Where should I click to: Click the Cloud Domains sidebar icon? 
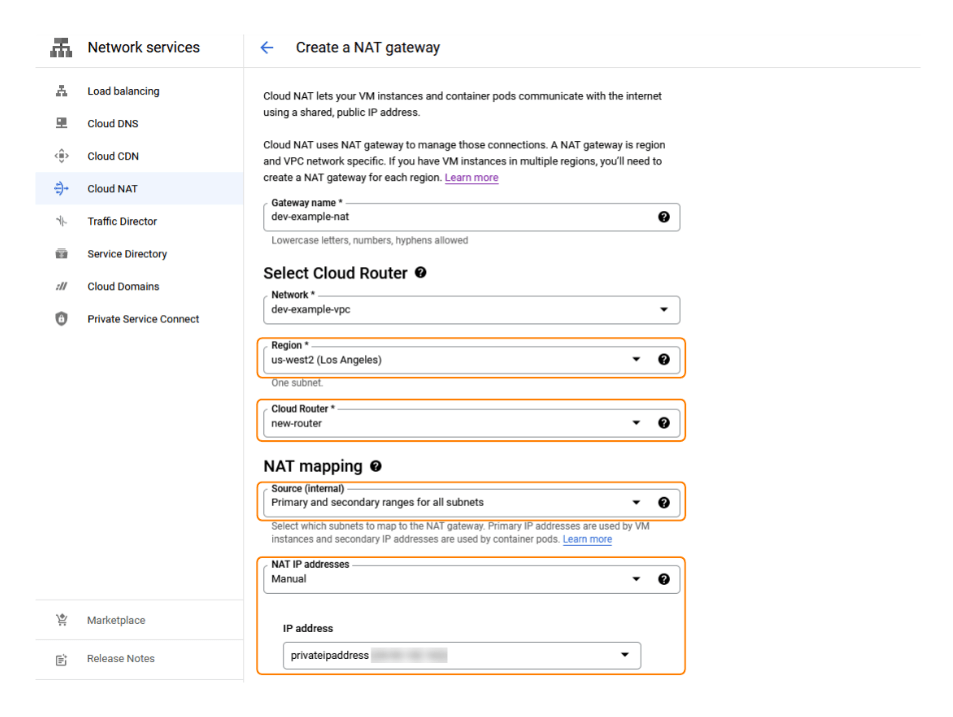click(61, 286)
